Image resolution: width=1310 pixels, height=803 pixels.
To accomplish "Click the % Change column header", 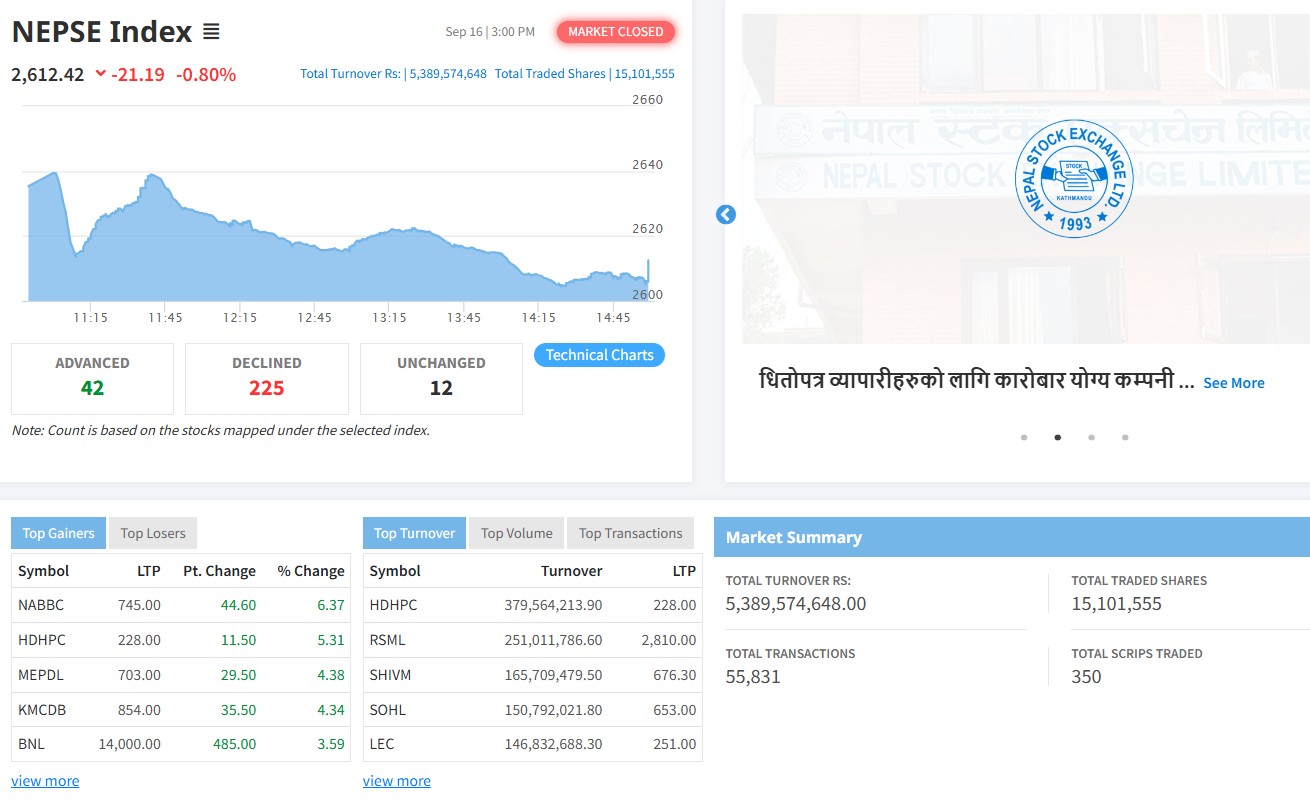I will [311, 571].
